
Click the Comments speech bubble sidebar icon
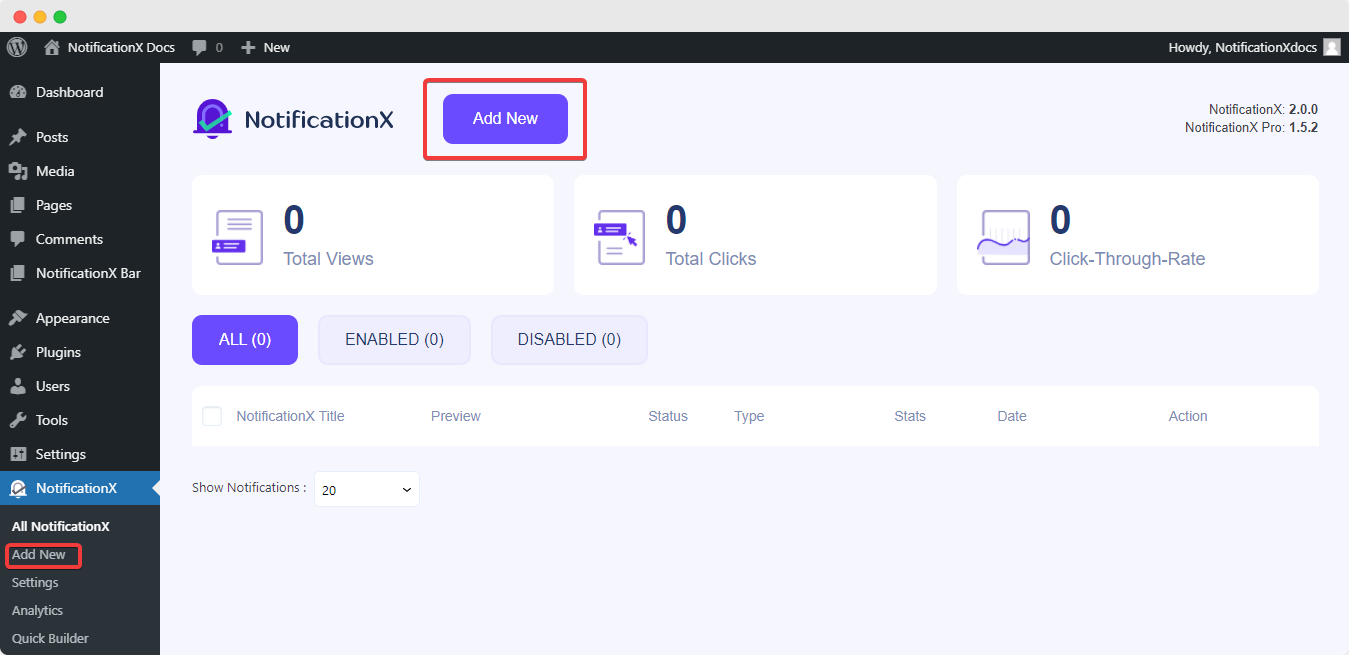[x=18, y=239]
